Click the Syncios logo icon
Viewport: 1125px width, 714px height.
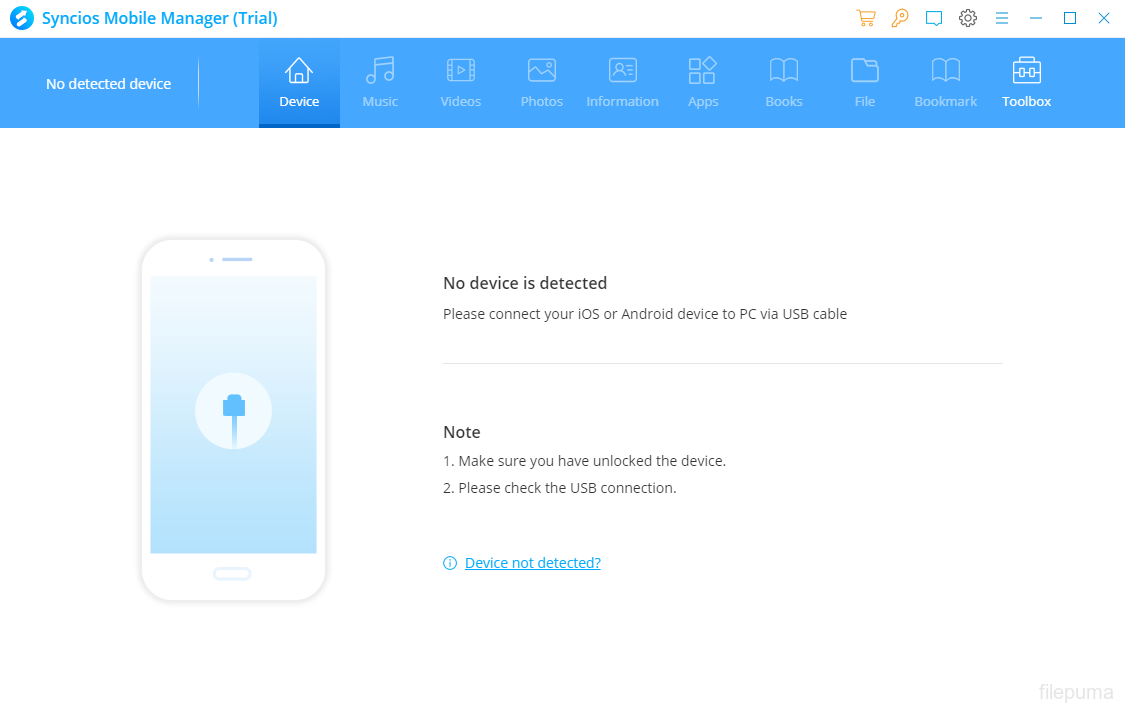pyautogui.click(x=21, y=18)
